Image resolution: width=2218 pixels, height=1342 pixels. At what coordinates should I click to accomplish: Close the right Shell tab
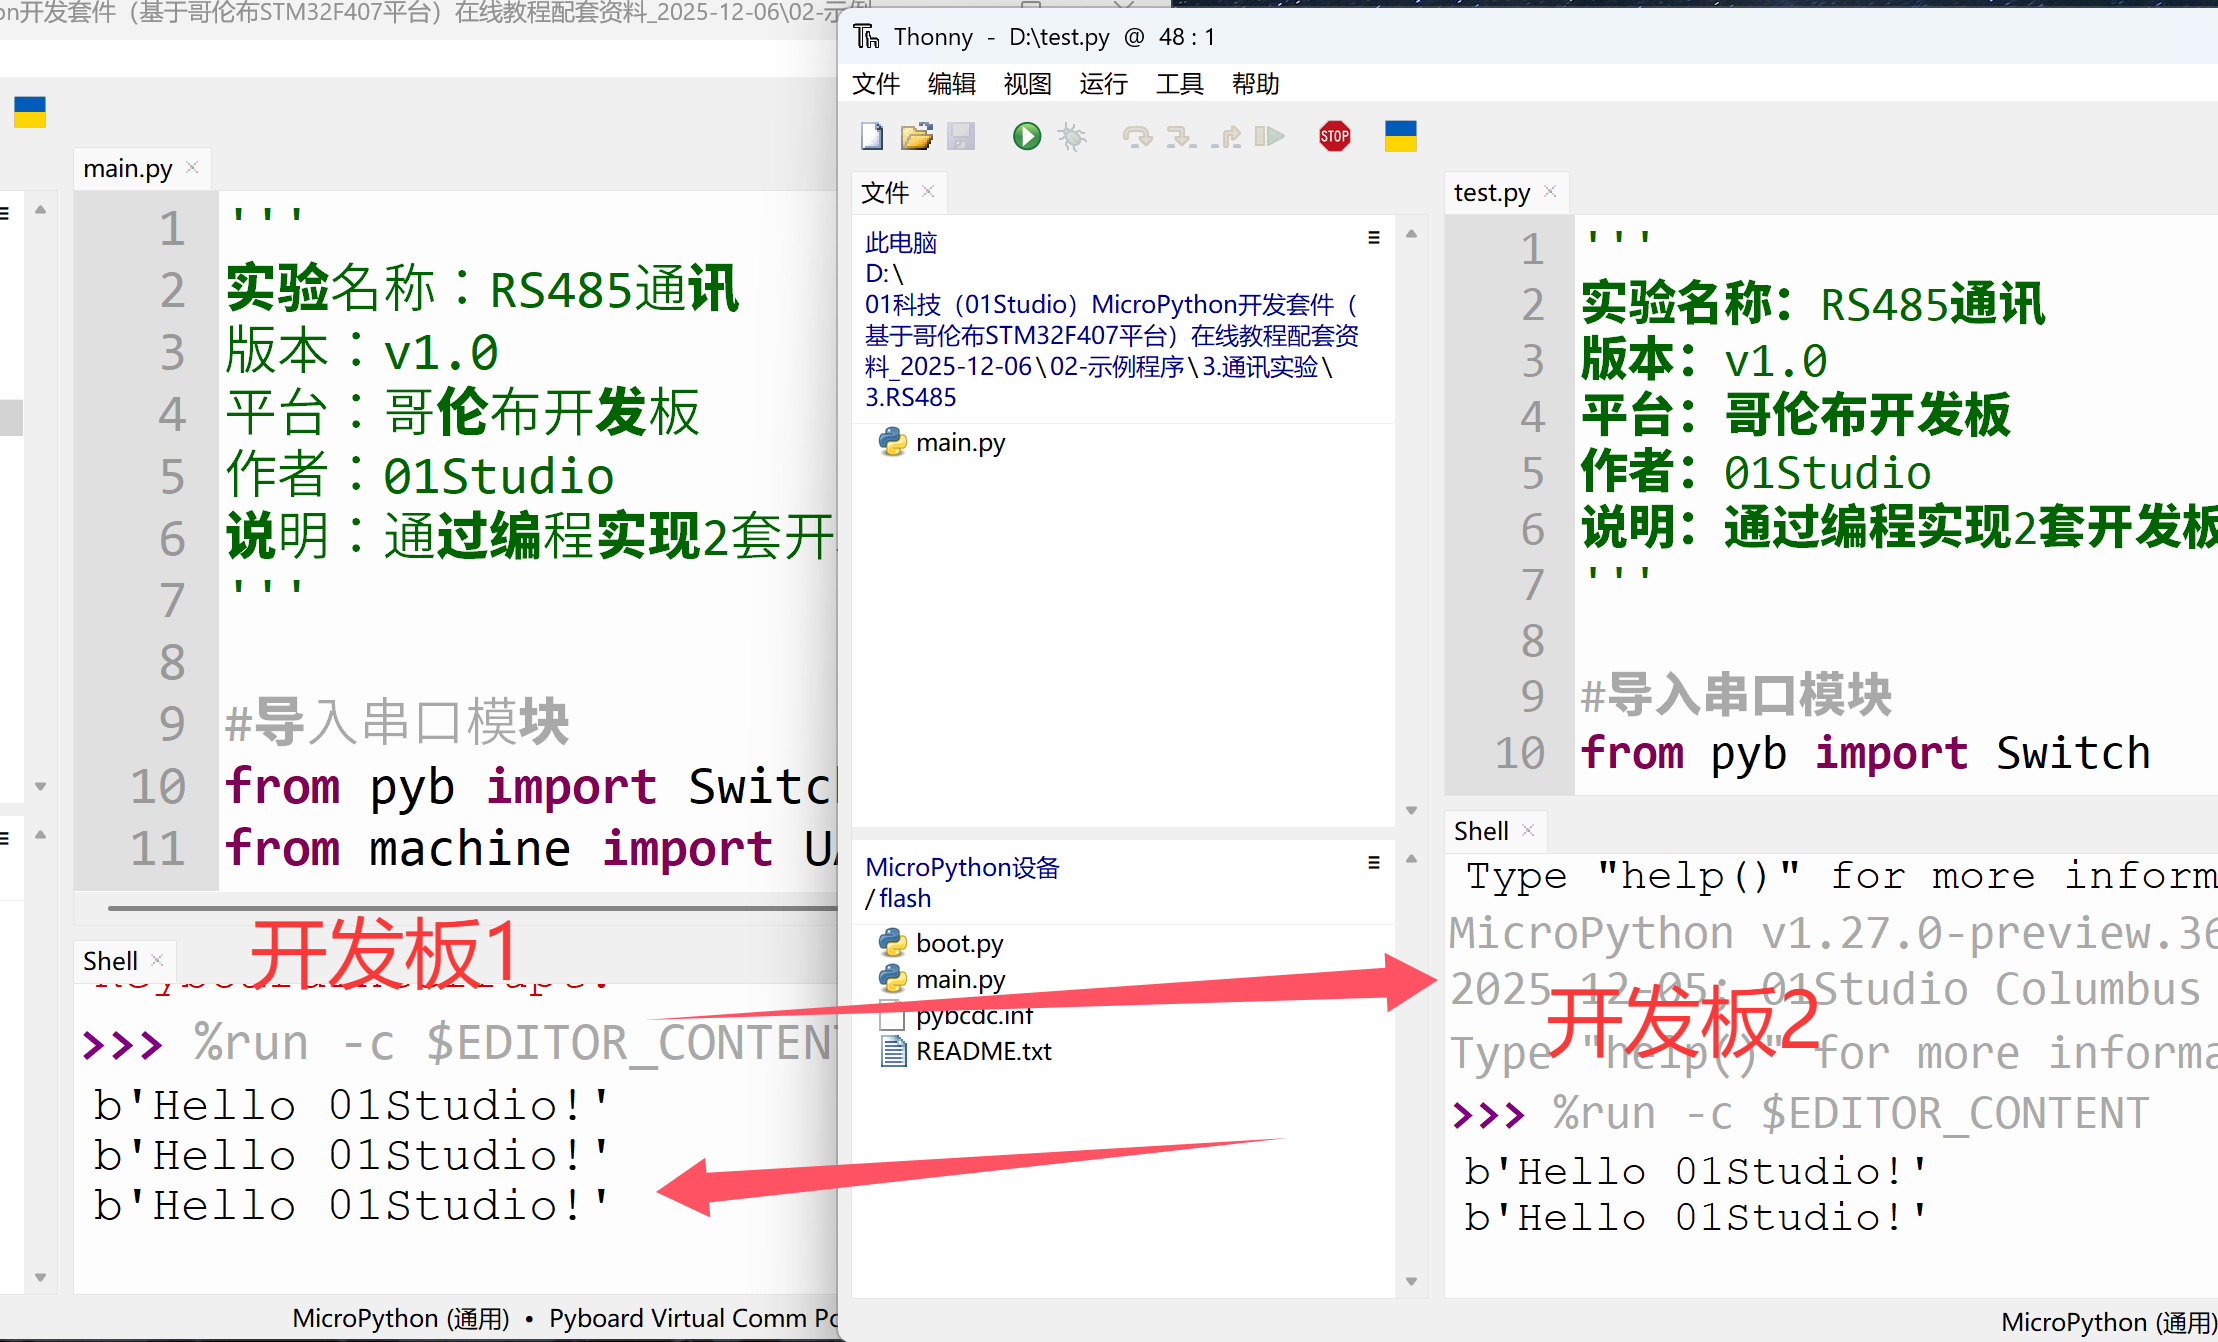point(1528,830)
